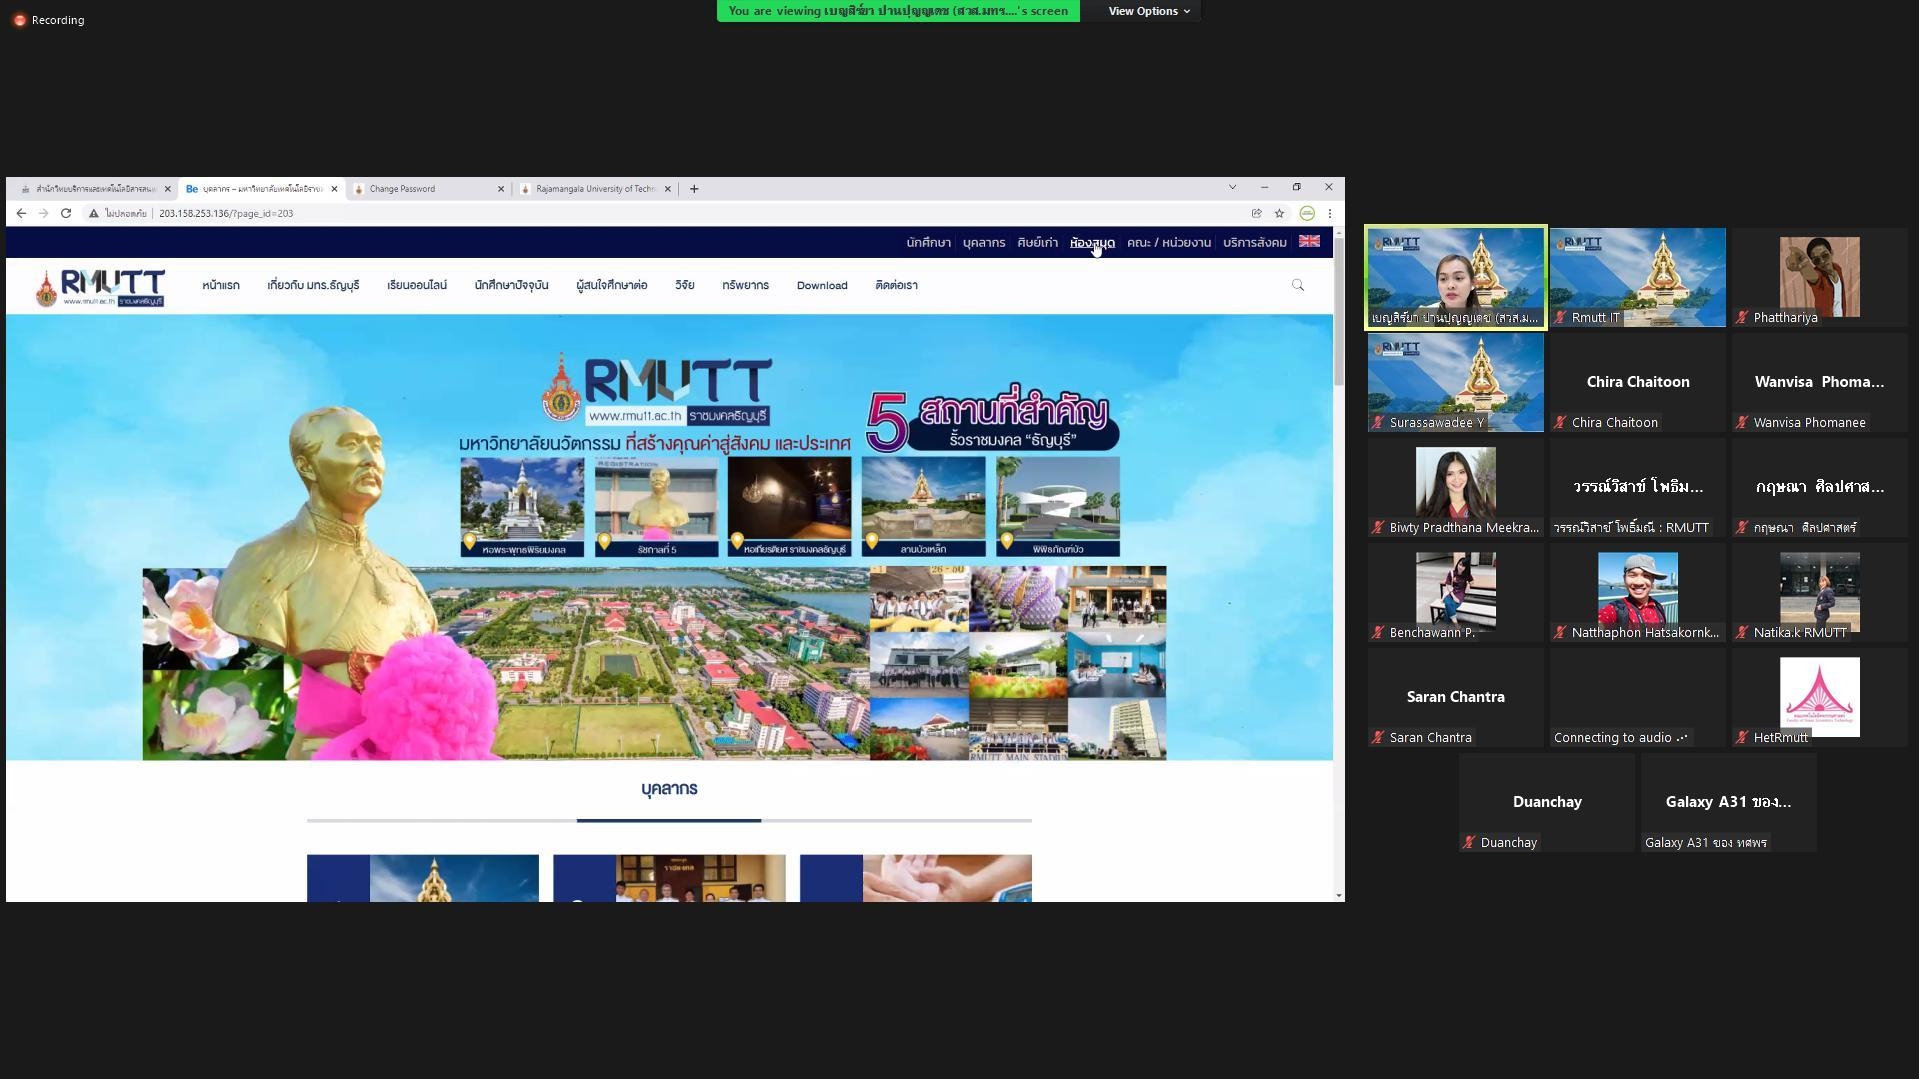Screen dimensions: 1919x1079
Task: Select Natika.k RMUTT participant tile
Action: coord(1820,592)
